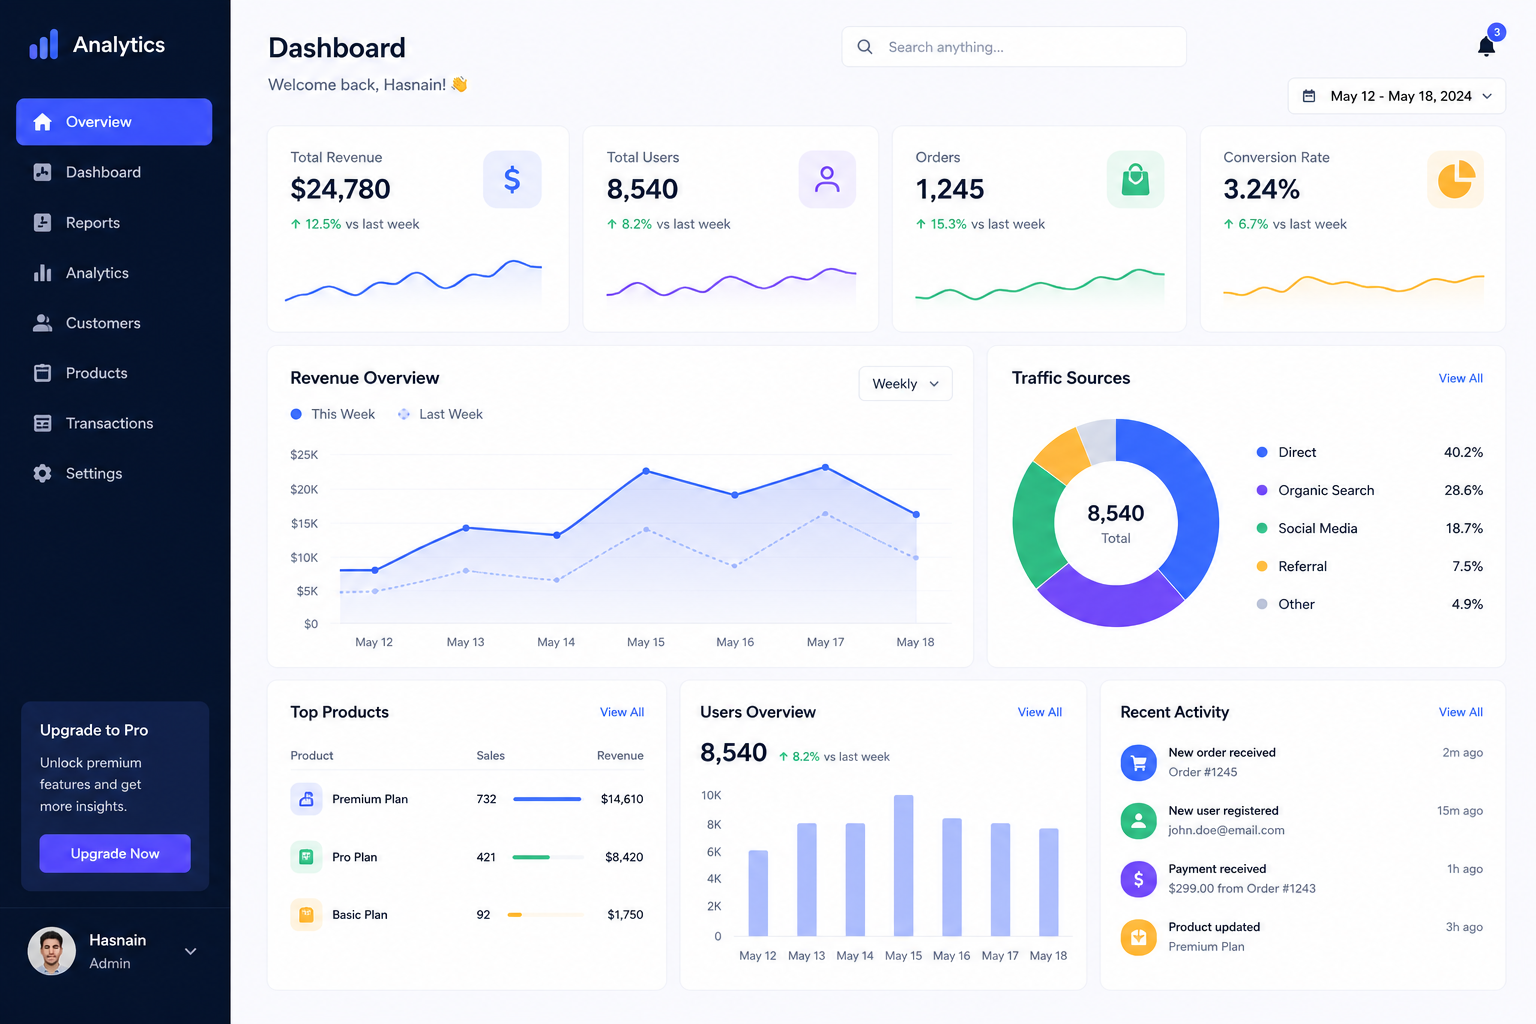Click the New order received cart icon

pos(1138,763)
